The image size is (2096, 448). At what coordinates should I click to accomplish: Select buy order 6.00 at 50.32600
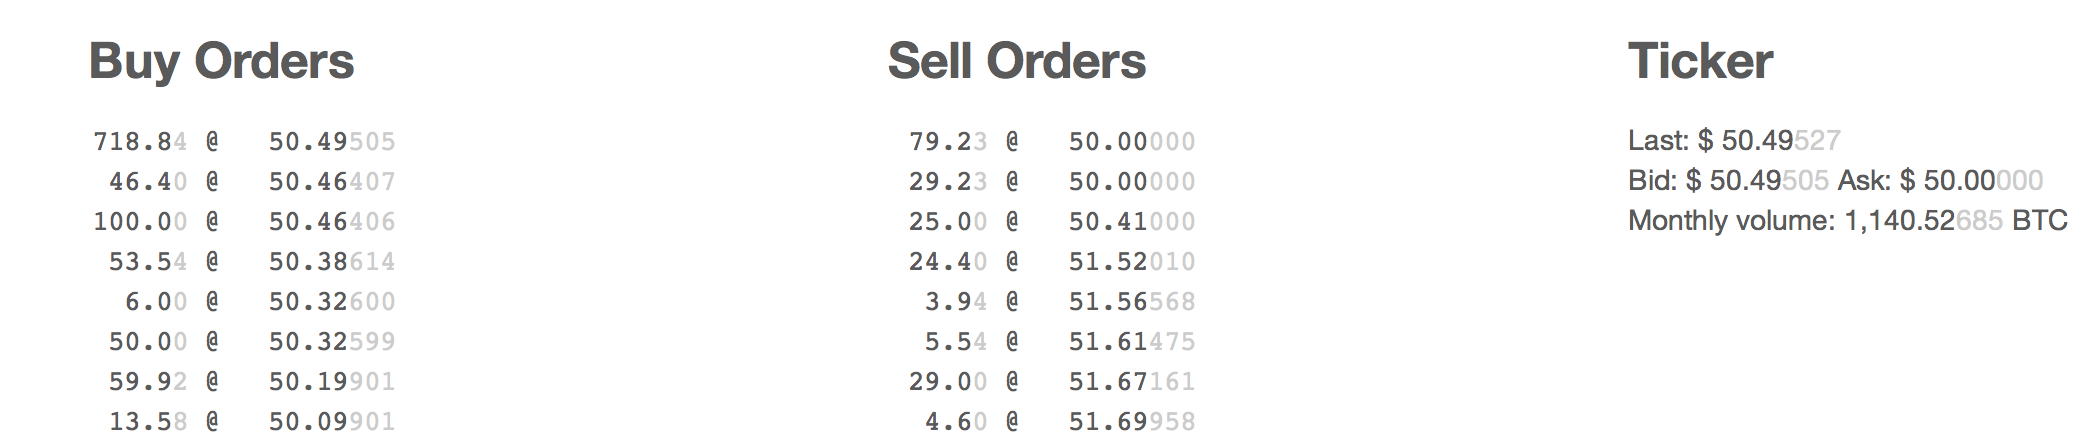(261, 302)
